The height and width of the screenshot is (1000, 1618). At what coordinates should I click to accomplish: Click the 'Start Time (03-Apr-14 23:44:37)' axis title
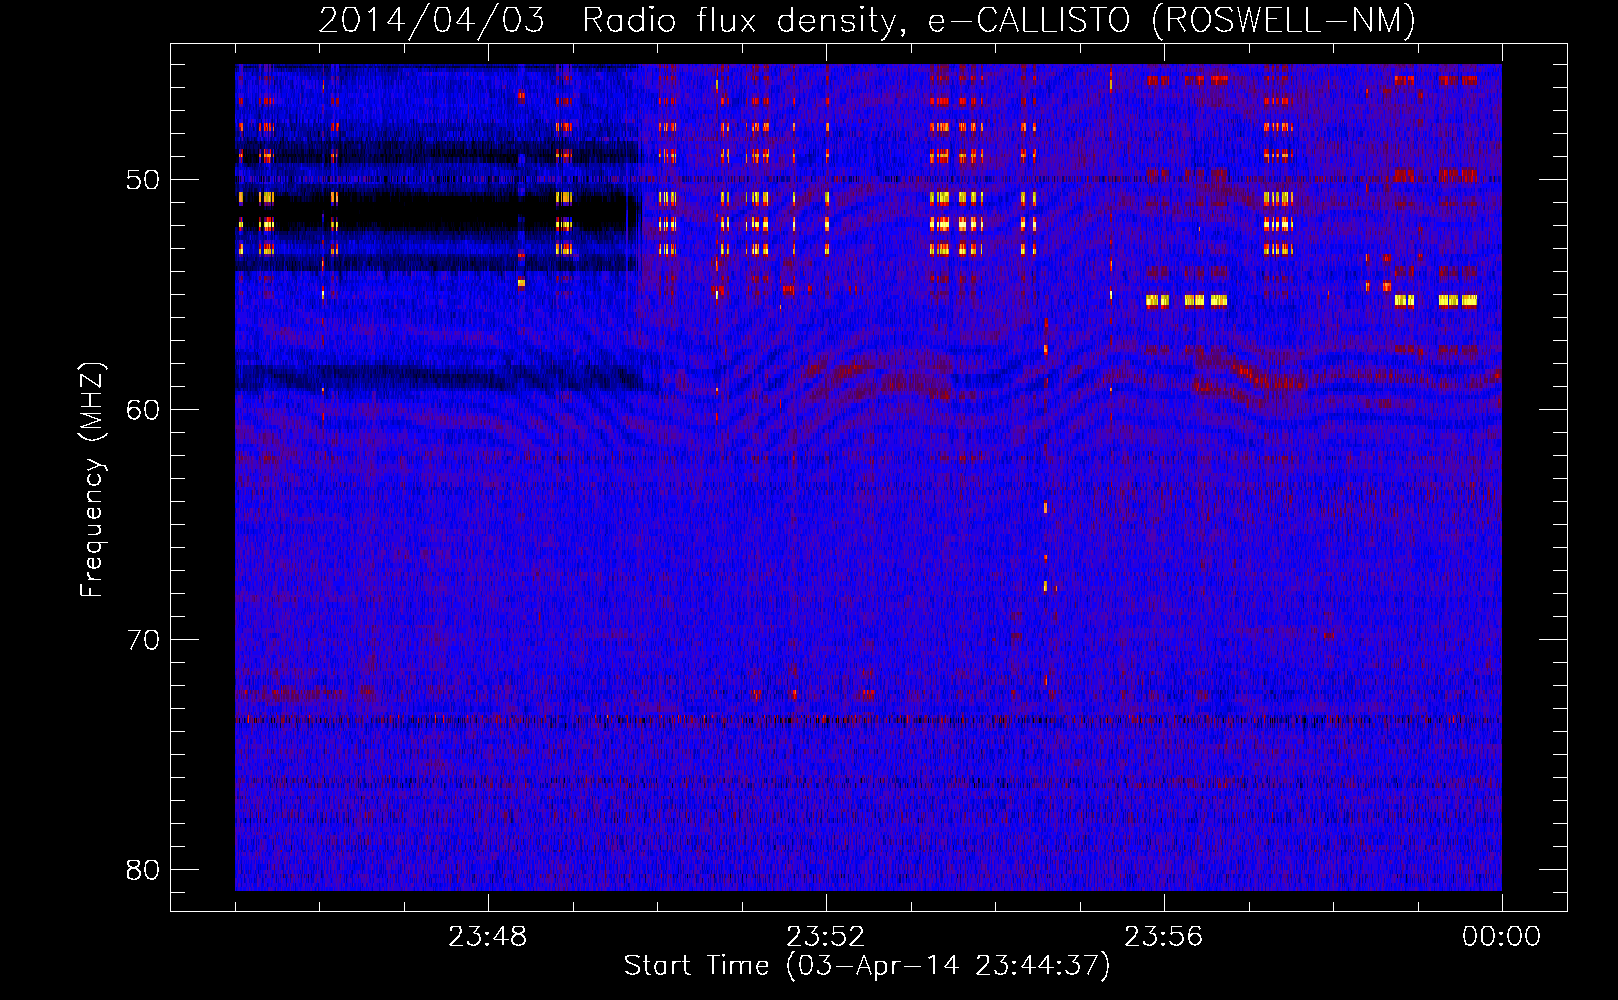pyautogui.click(x=867, y=966)
